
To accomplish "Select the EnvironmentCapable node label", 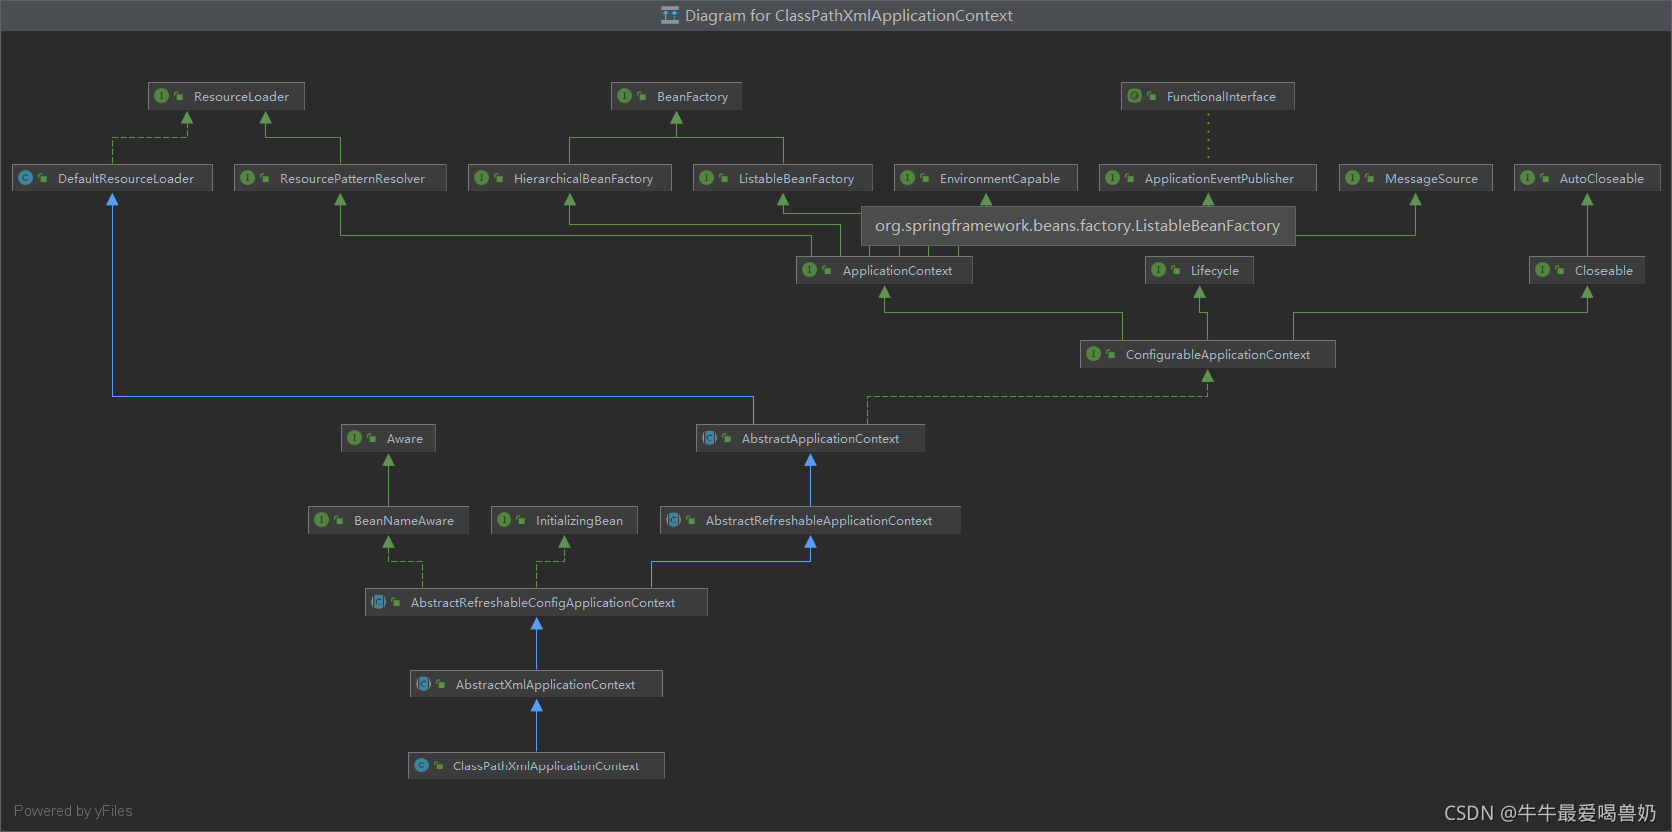I will tap(1000, 179).
